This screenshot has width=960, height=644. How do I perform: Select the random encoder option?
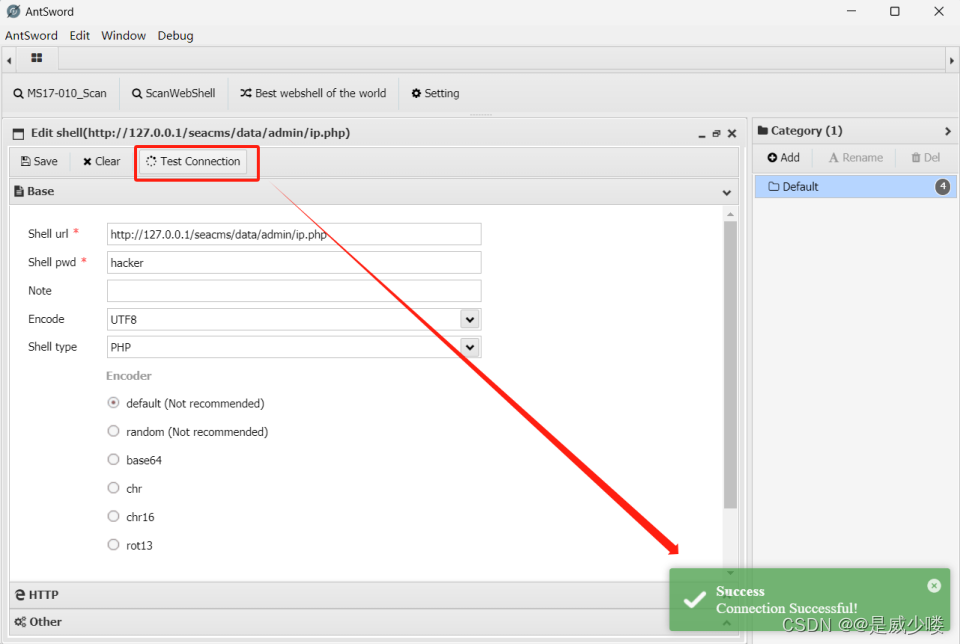(x=113, y=431)
